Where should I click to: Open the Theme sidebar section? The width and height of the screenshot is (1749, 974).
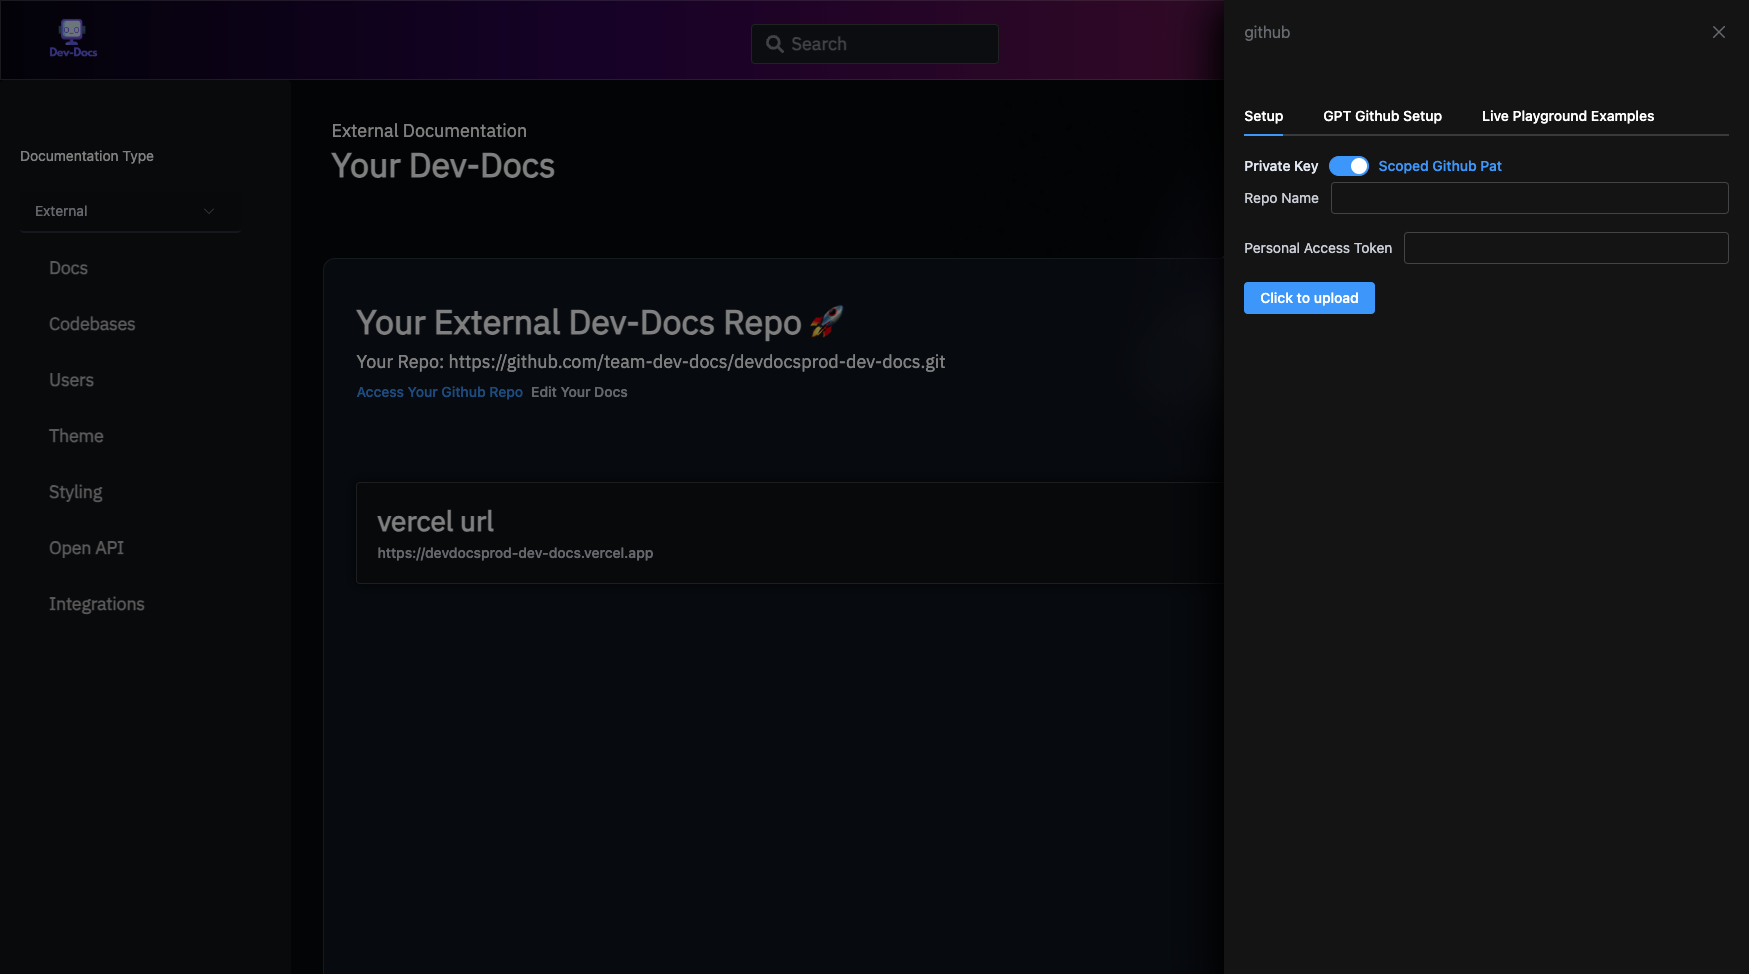coord(76,436)
